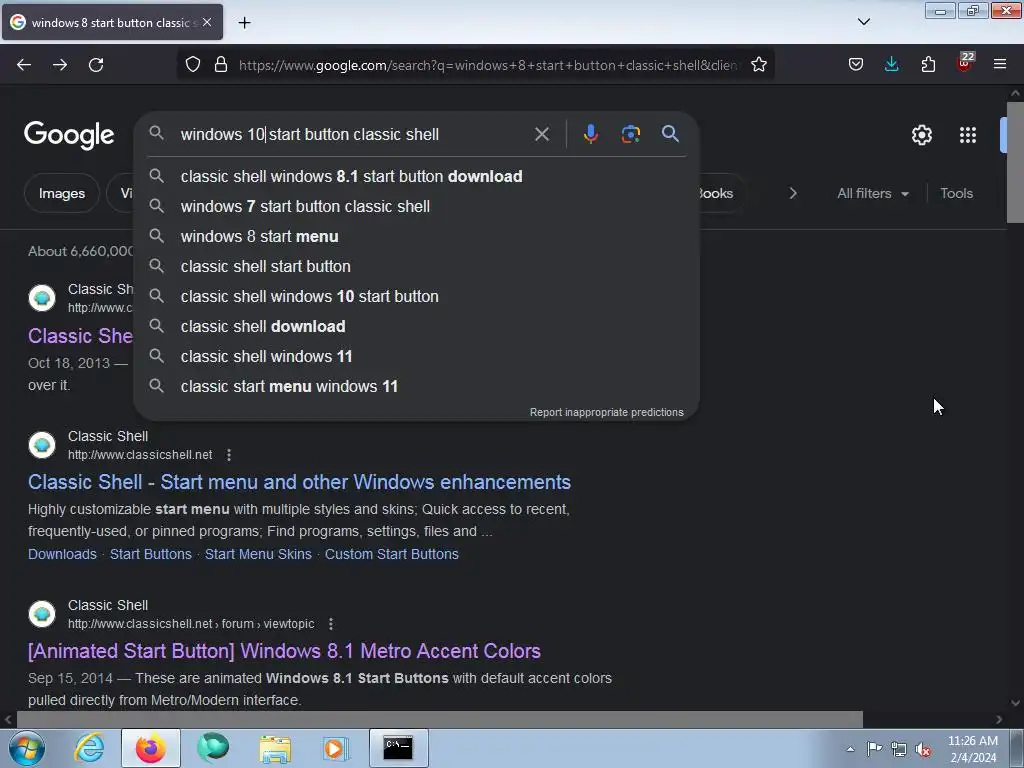Open the extension with badge 22

964,63
